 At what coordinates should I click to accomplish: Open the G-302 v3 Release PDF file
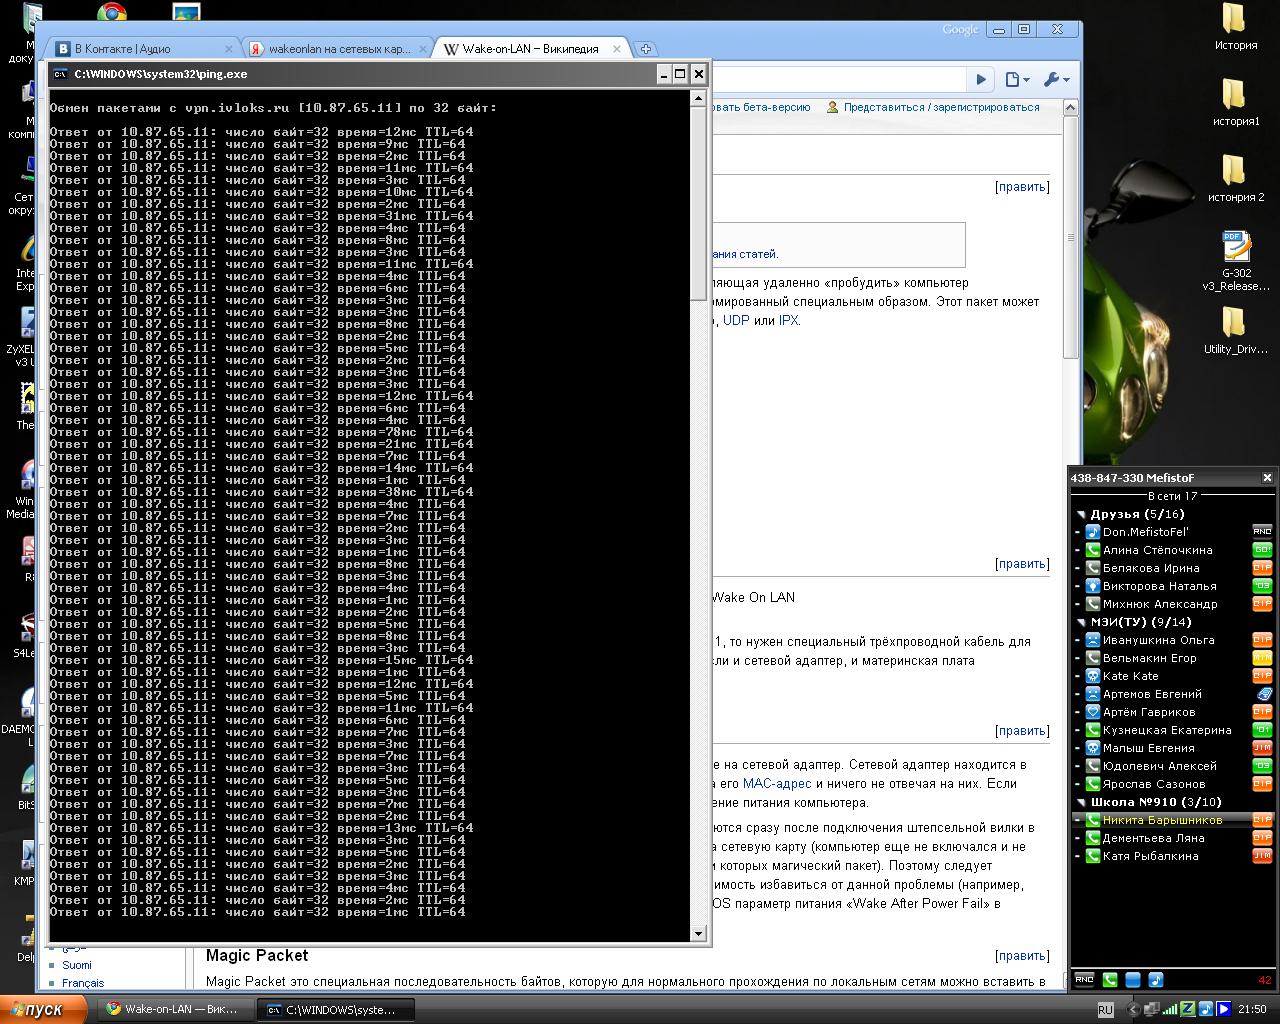[x=1235, y=260]
